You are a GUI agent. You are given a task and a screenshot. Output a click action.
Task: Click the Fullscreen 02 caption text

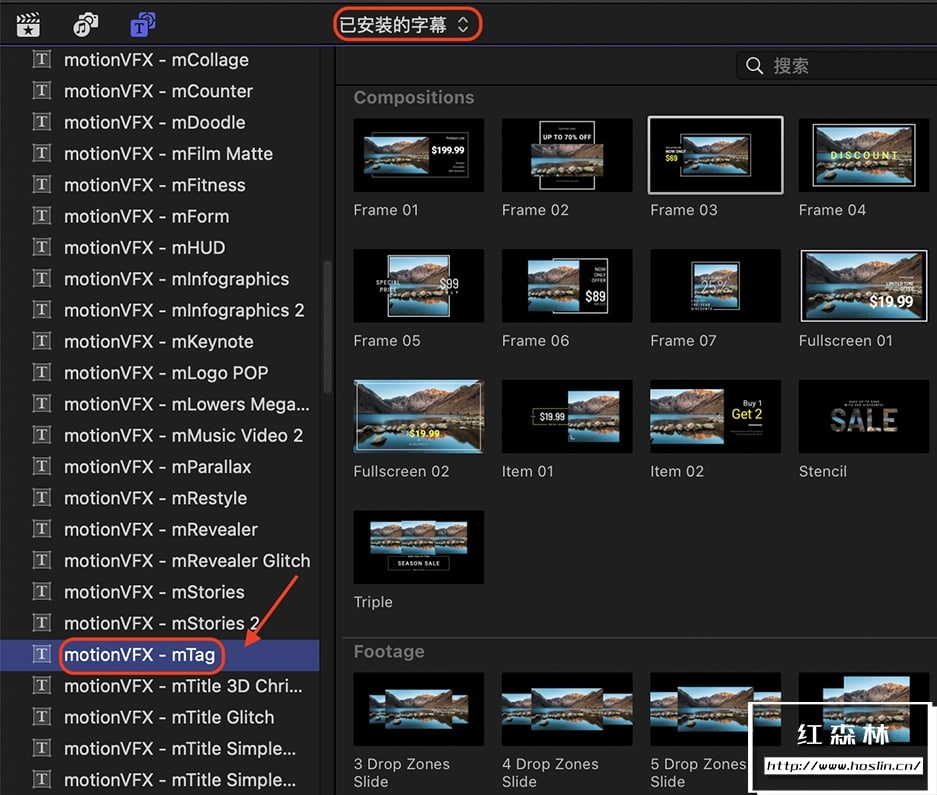coord(401,472)
